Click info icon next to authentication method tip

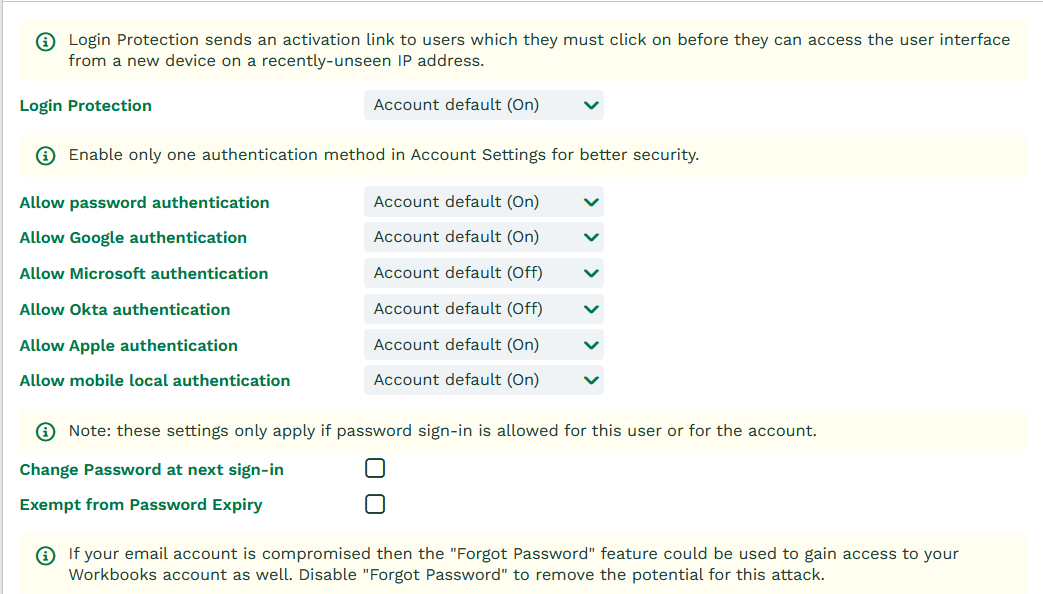(46, 156)
